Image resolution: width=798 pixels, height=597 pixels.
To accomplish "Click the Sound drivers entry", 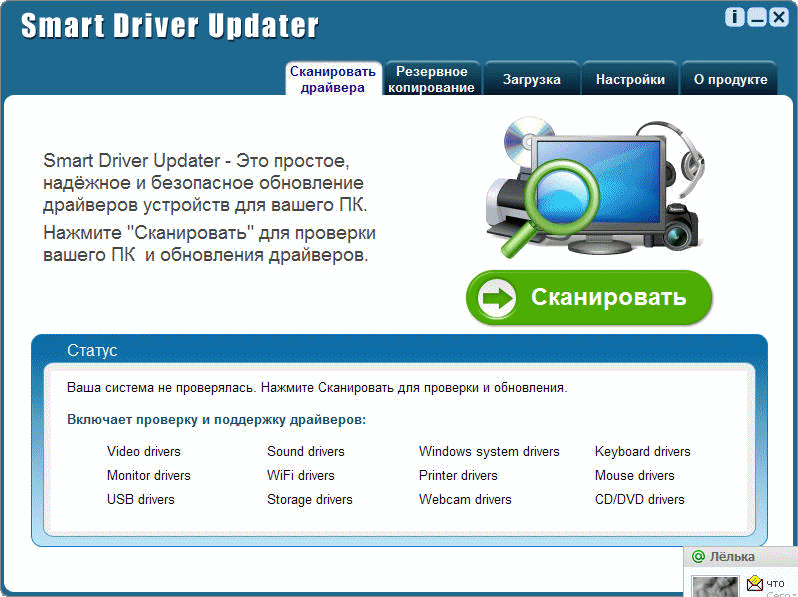I will point(306,451).
